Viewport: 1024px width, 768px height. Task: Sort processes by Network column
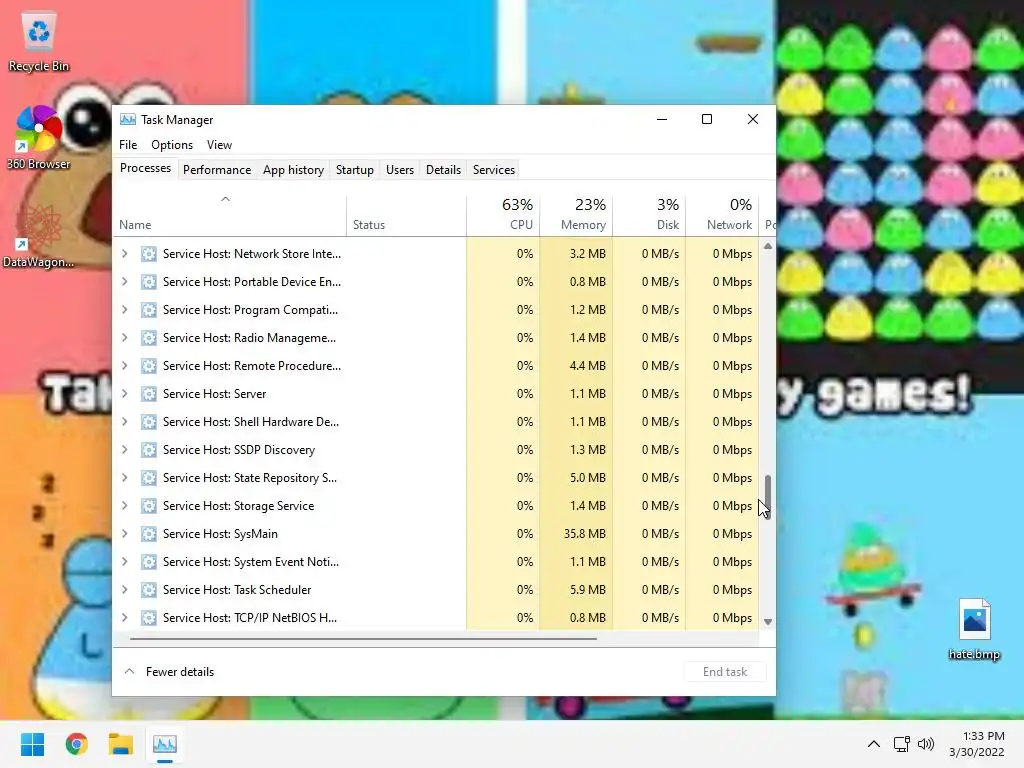[722, 216]
